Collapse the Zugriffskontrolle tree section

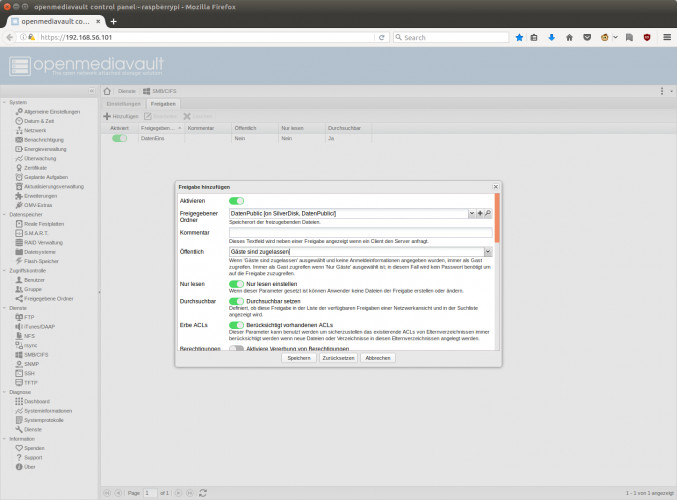click(x=4, y=271)
